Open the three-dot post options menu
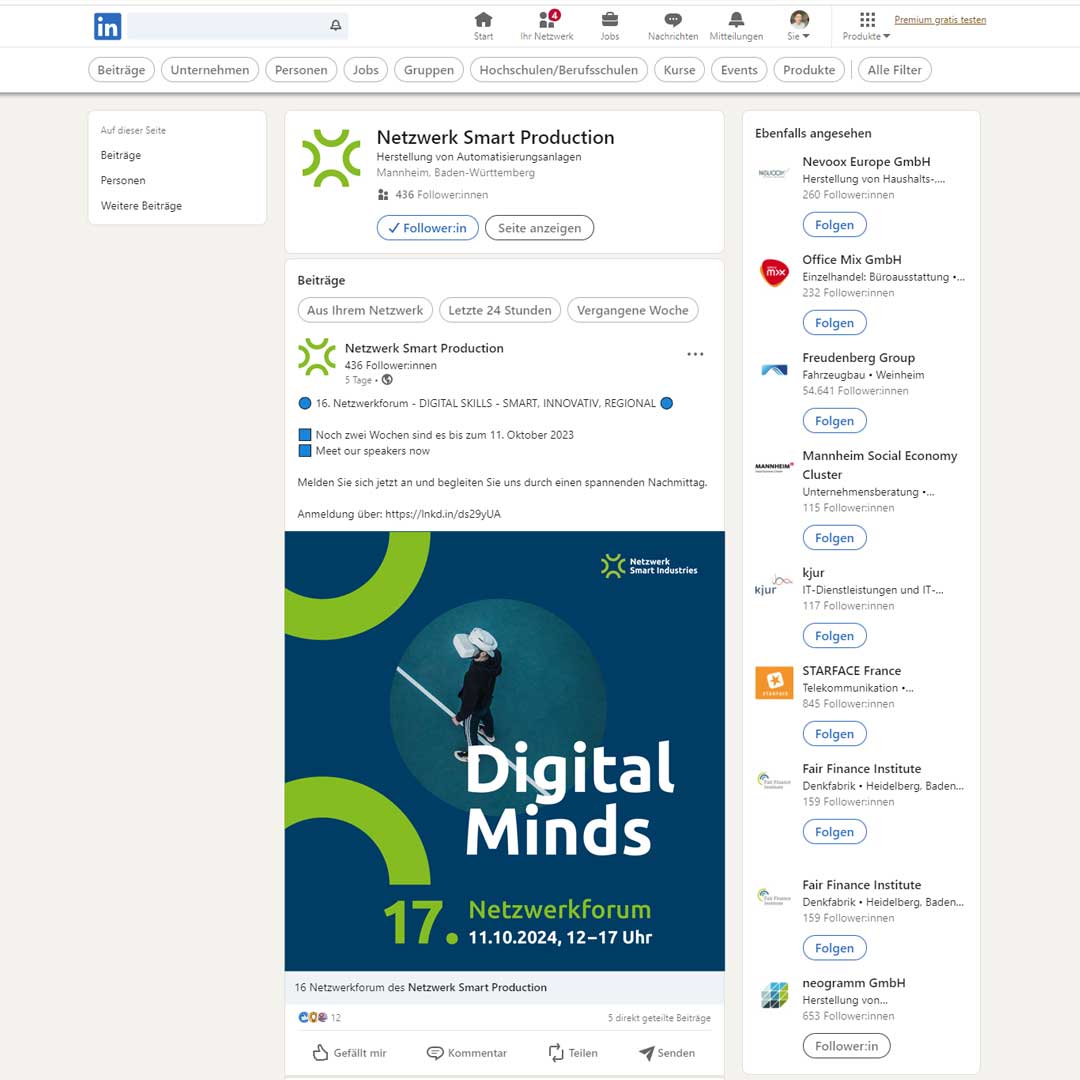The height and width of the screenshot is (1080, 1080). tap(695, 354)
